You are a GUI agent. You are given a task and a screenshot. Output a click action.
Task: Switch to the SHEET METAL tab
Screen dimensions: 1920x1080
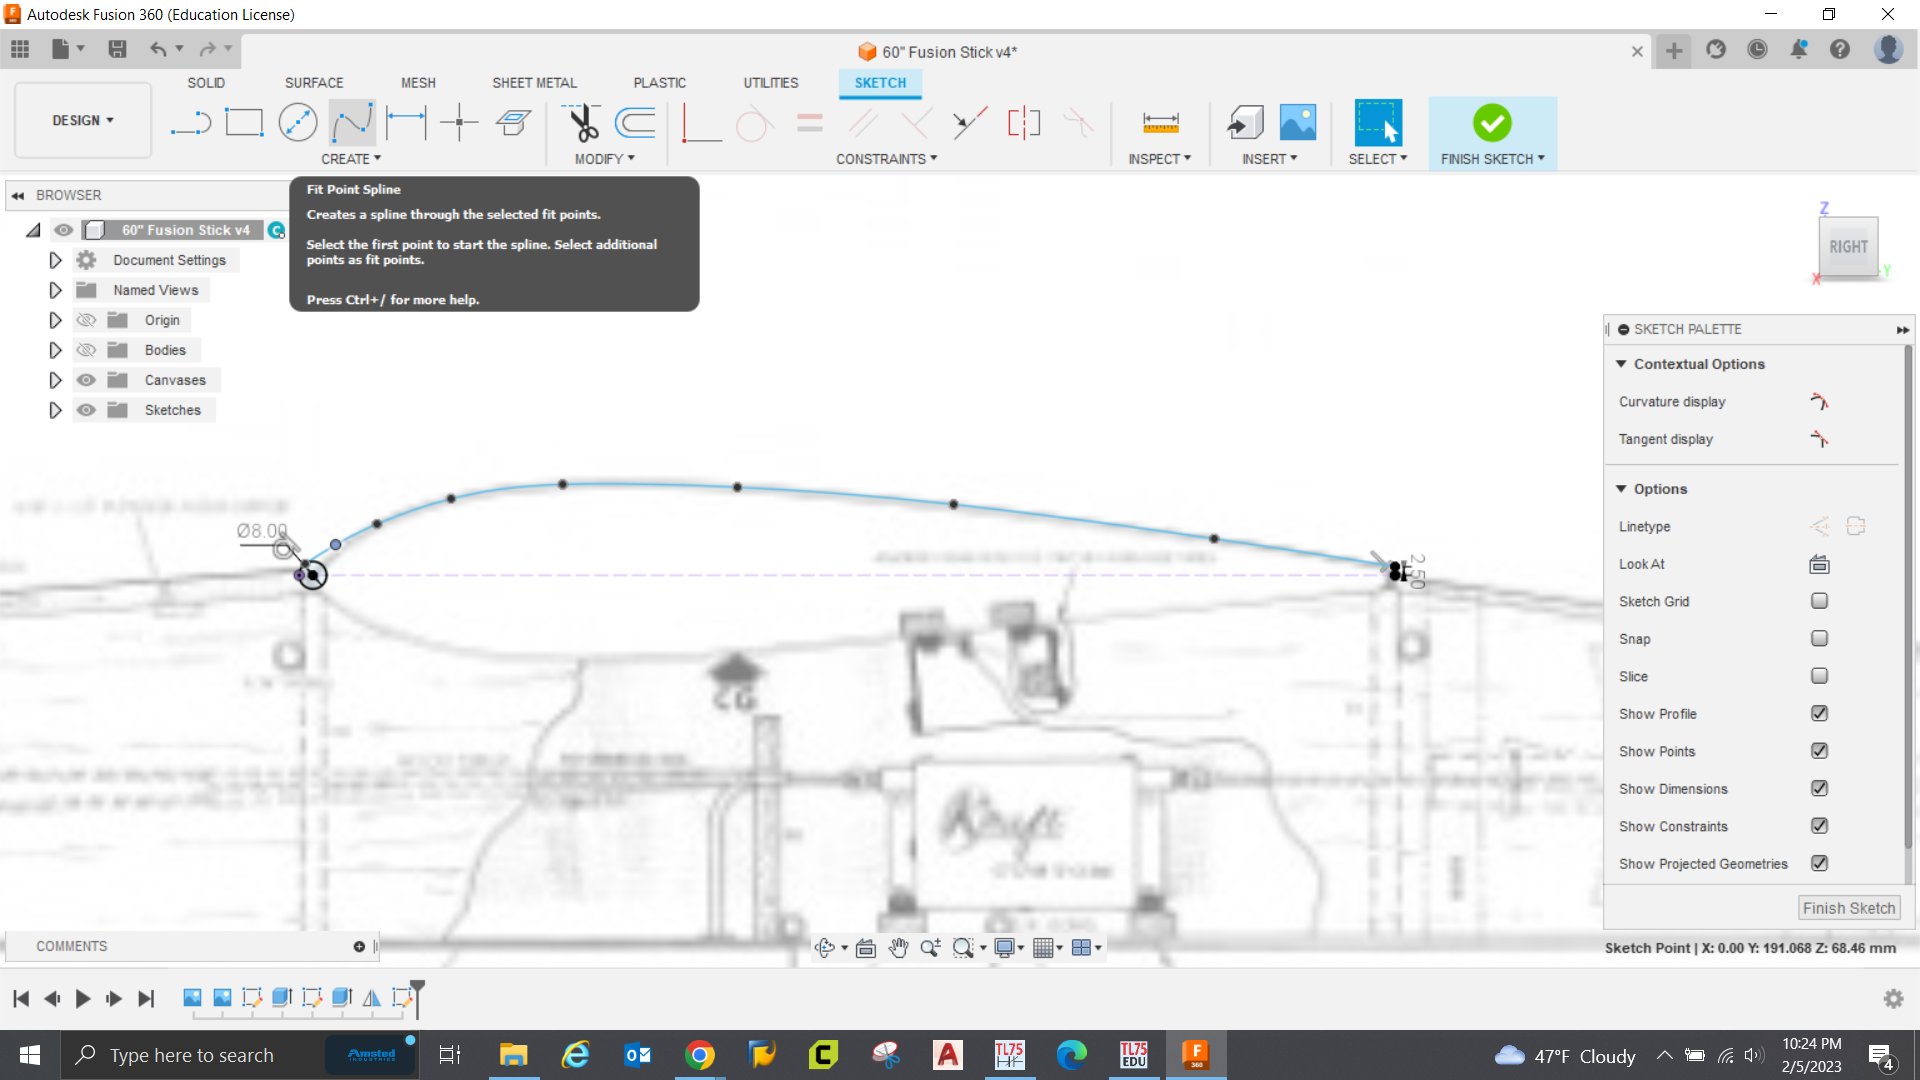click(x=534, y=83)
